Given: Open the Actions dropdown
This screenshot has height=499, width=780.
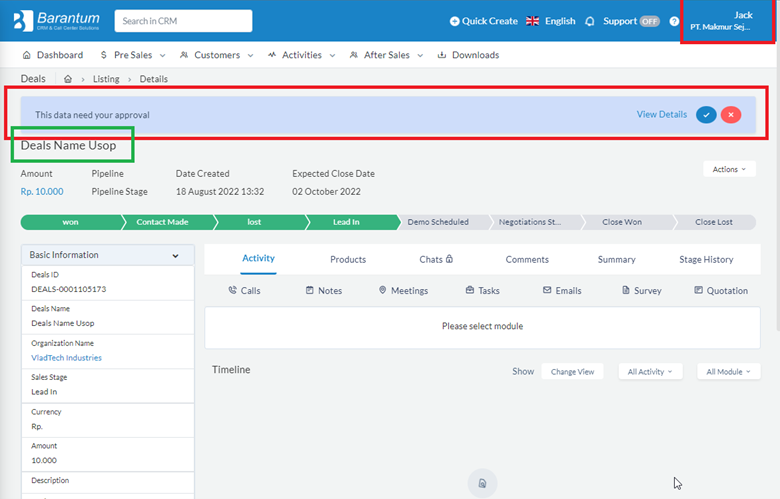Looking at the screenshot, I should click(x=729, y=169).
